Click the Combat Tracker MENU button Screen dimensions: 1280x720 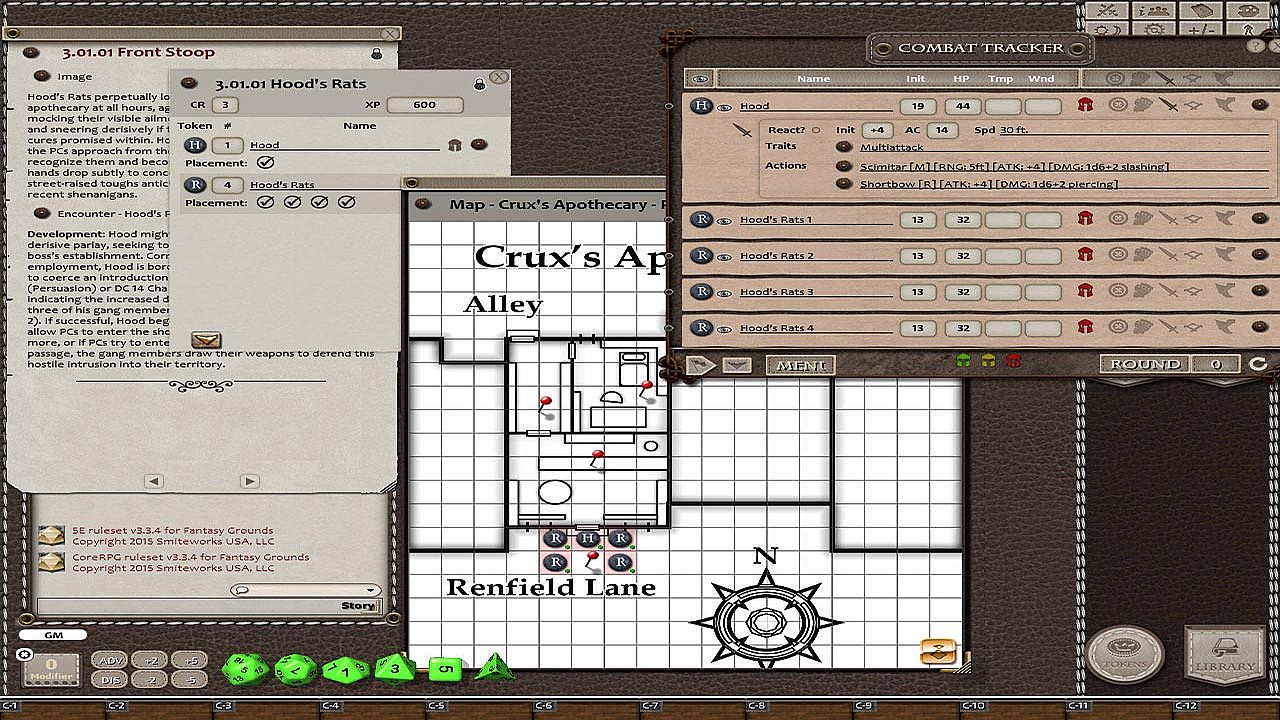[801, 365]
